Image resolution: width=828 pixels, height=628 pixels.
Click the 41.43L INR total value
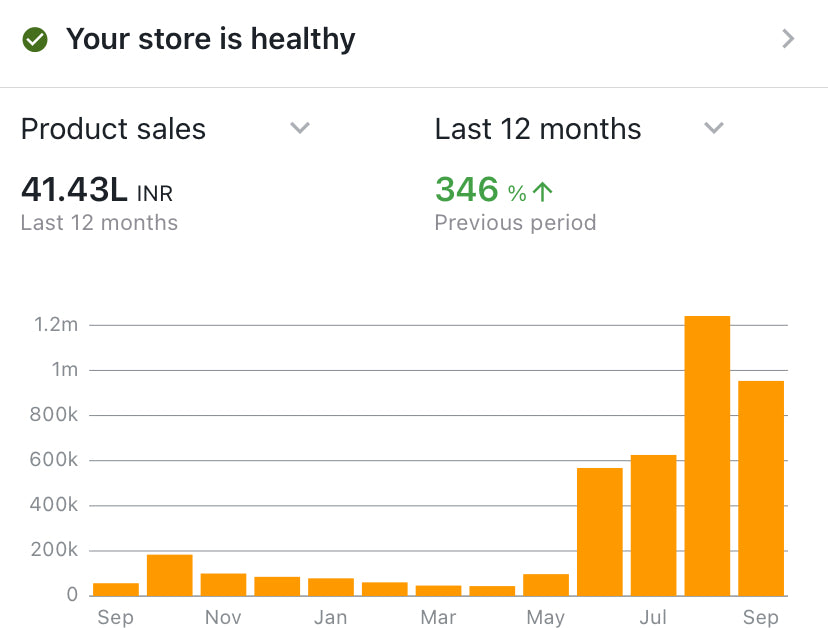(x=96, y=190)
